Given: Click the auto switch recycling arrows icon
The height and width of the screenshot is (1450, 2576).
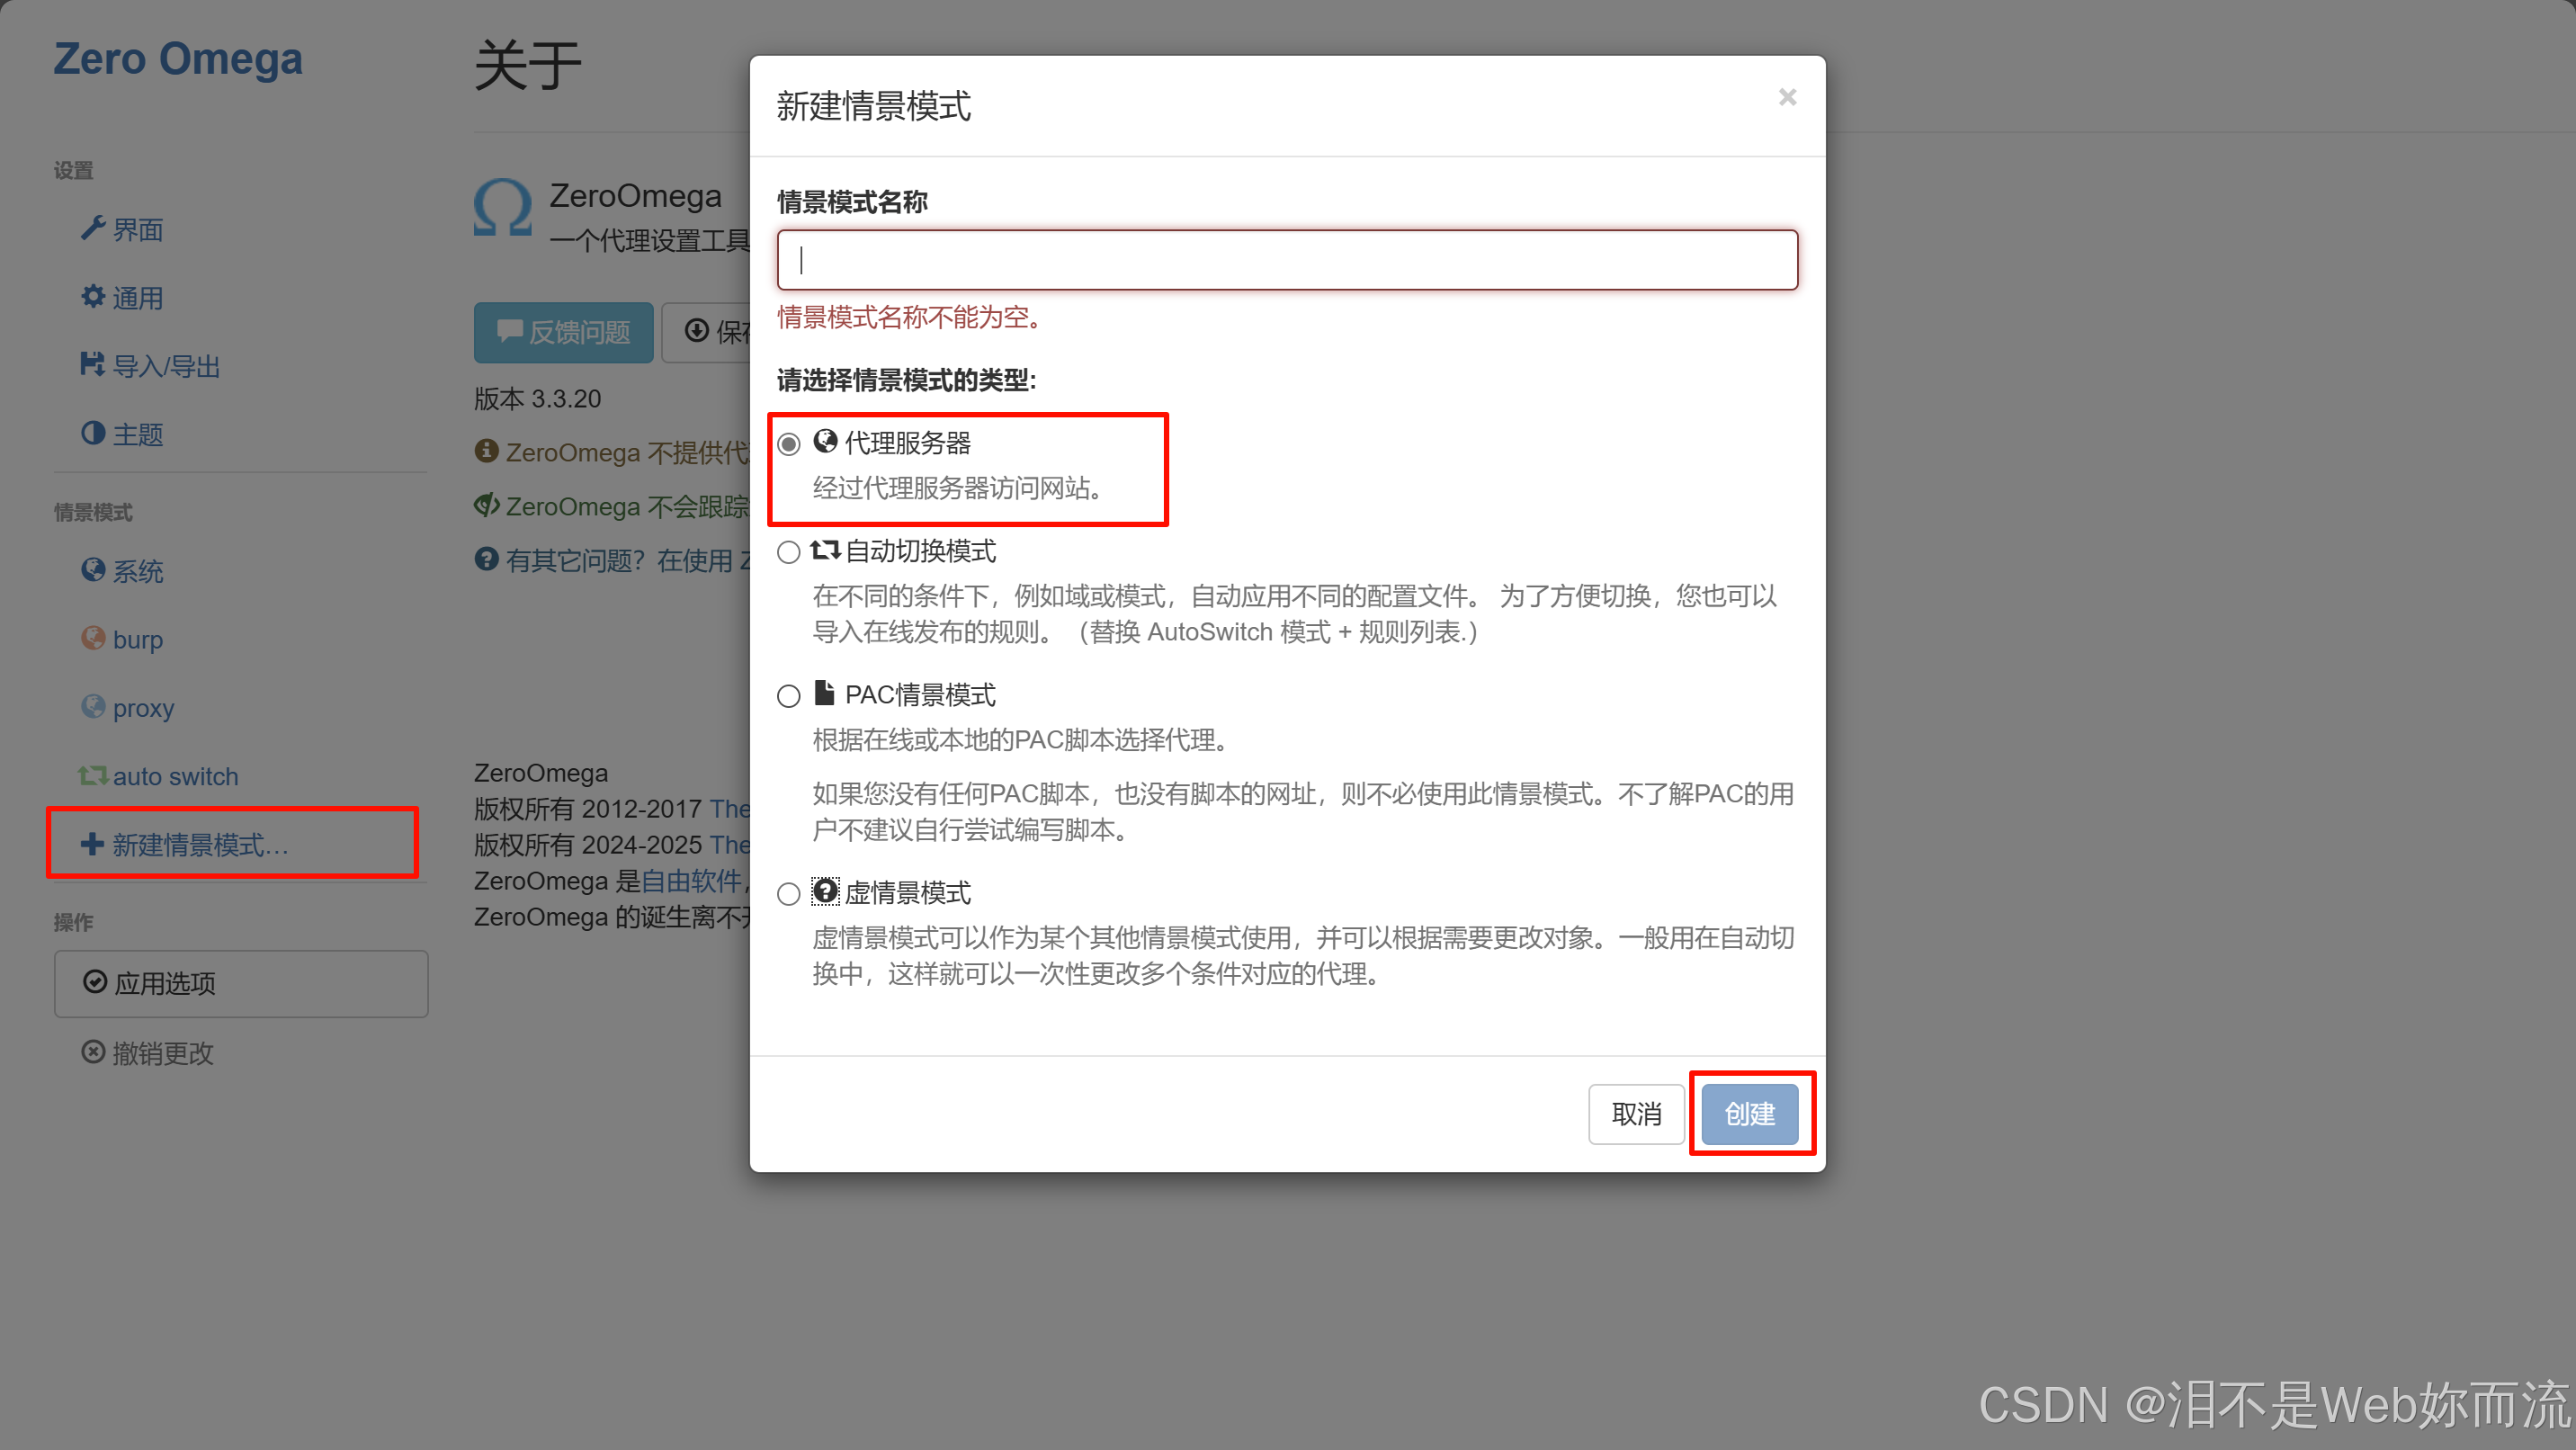Looking at the screenshot, I should tap(94, 776).
